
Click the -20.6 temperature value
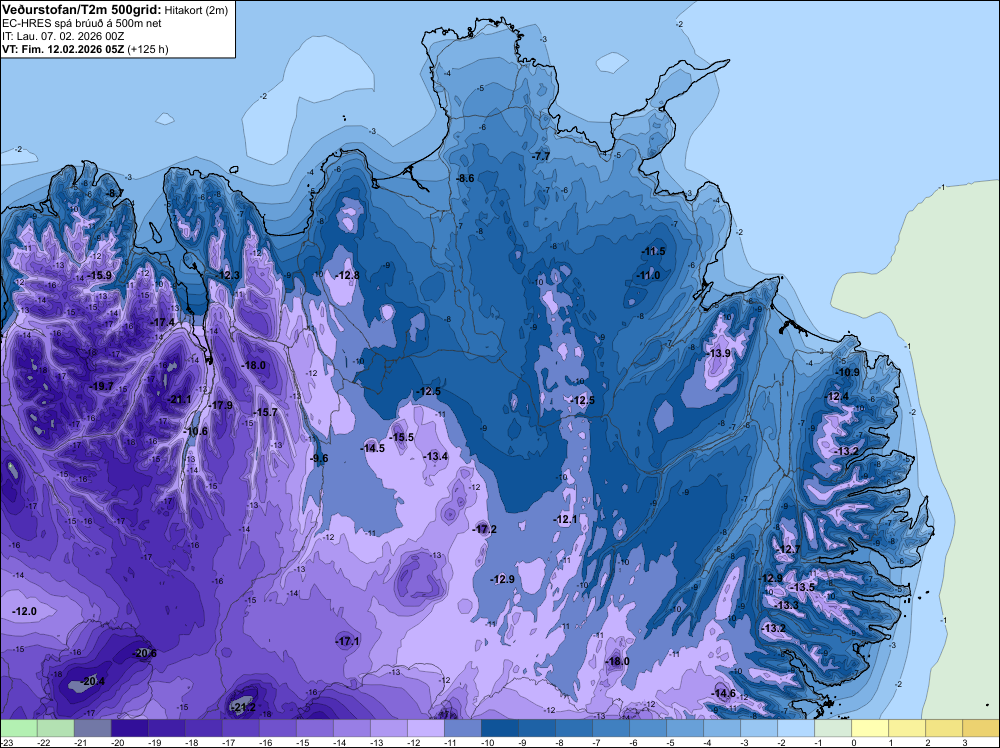[x=143, y=654]
